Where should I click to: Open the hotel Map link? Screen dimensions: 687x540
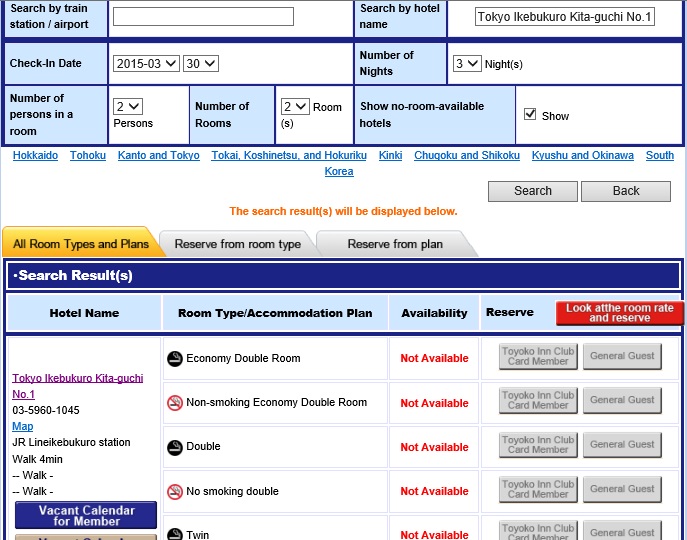[x=23, y=426]
